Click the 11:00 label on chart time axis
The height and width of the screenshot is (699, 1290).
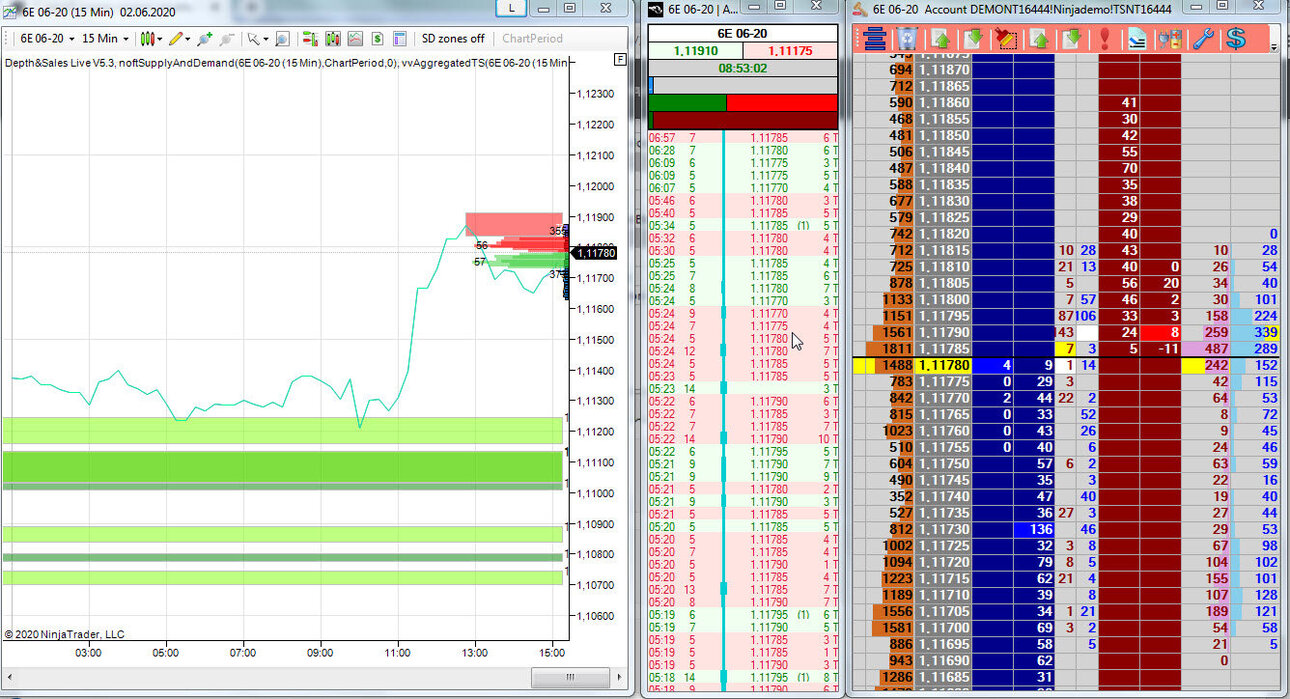[397, 653]
